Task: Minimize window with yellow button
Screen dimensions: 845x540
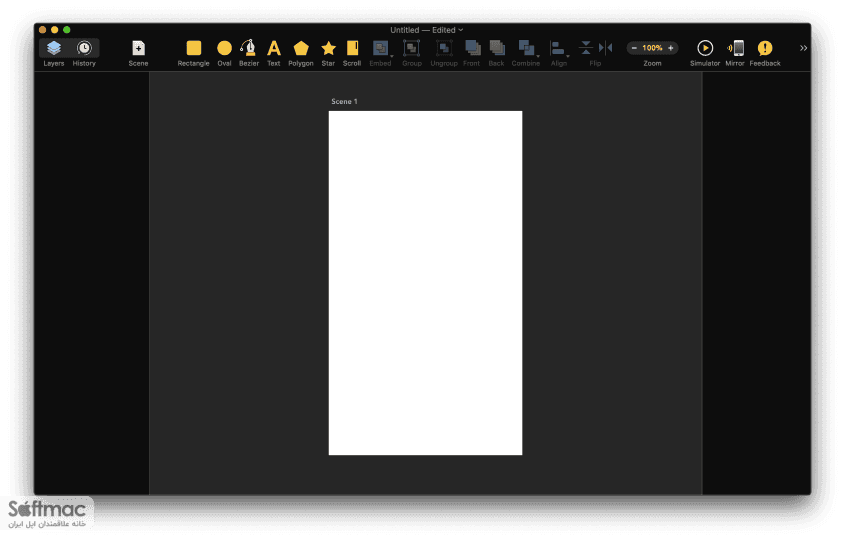Action: tap(54, 30)
